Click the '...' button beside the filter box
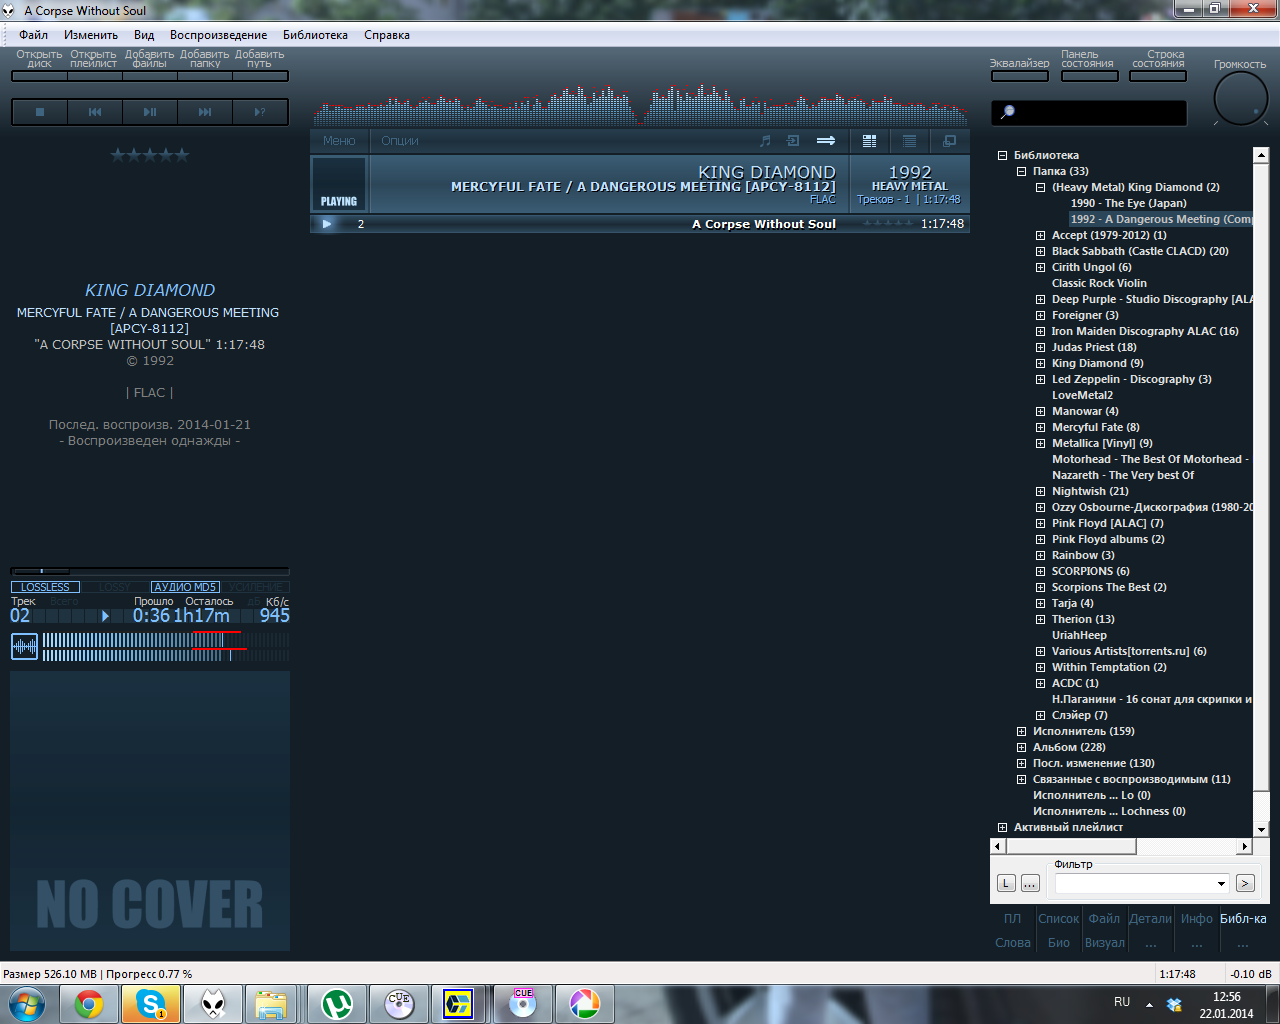 pyautogui.click(x=1030, y=883)
